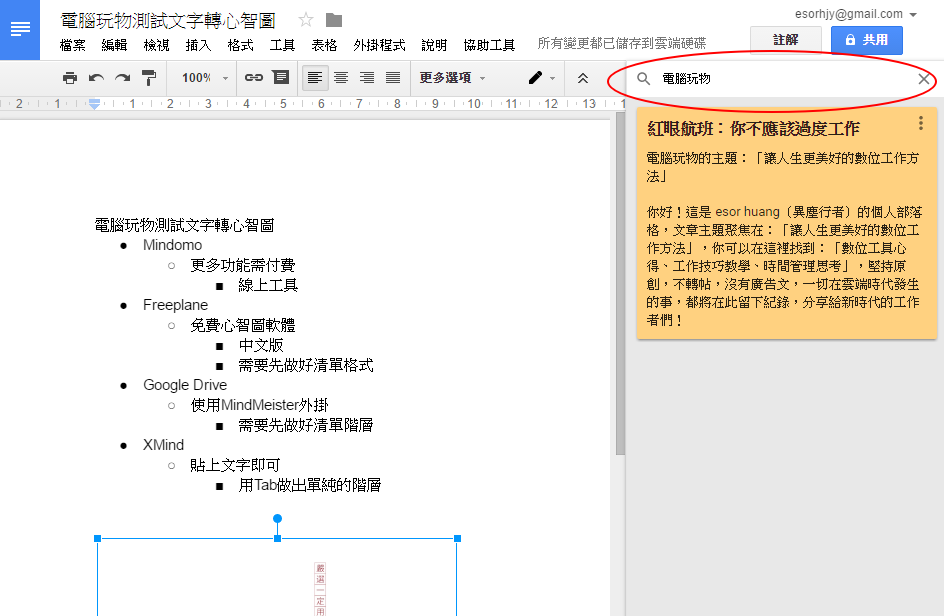Open the 更多選項 dropdown
The height and width of the screenshot is (616, 944).
[x=452, y=78]
